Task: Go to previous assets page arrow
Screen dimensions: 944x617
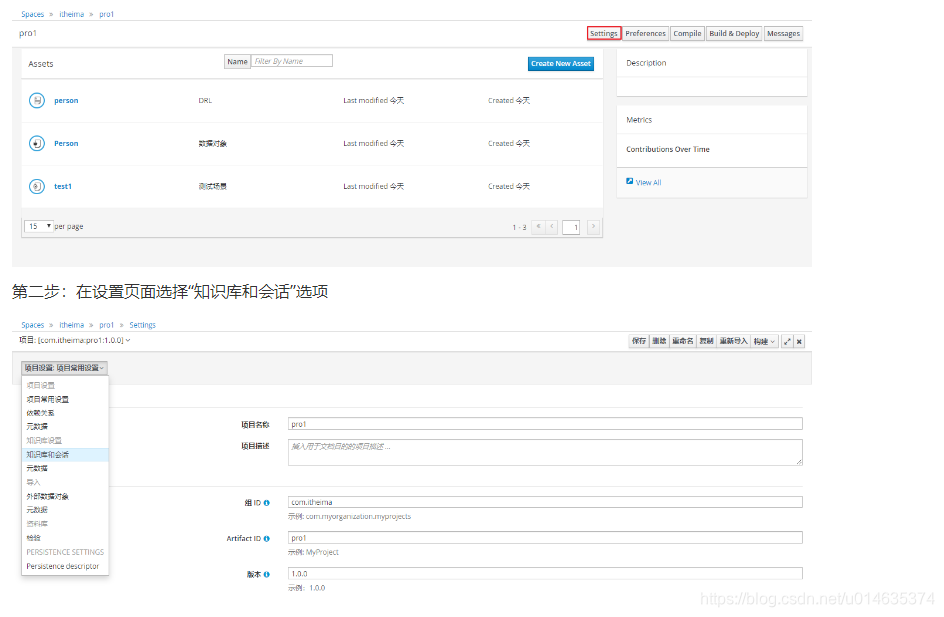Action: tap(551, 226)
